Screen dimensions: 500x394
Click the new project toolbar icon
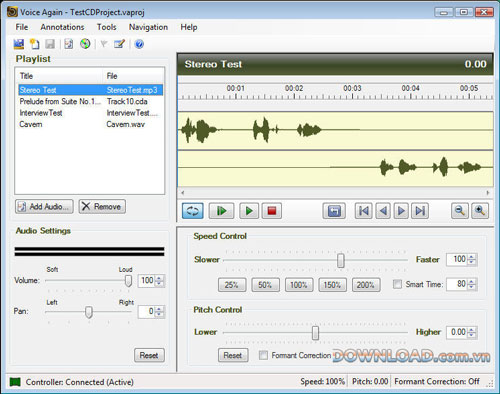point(34,44)
